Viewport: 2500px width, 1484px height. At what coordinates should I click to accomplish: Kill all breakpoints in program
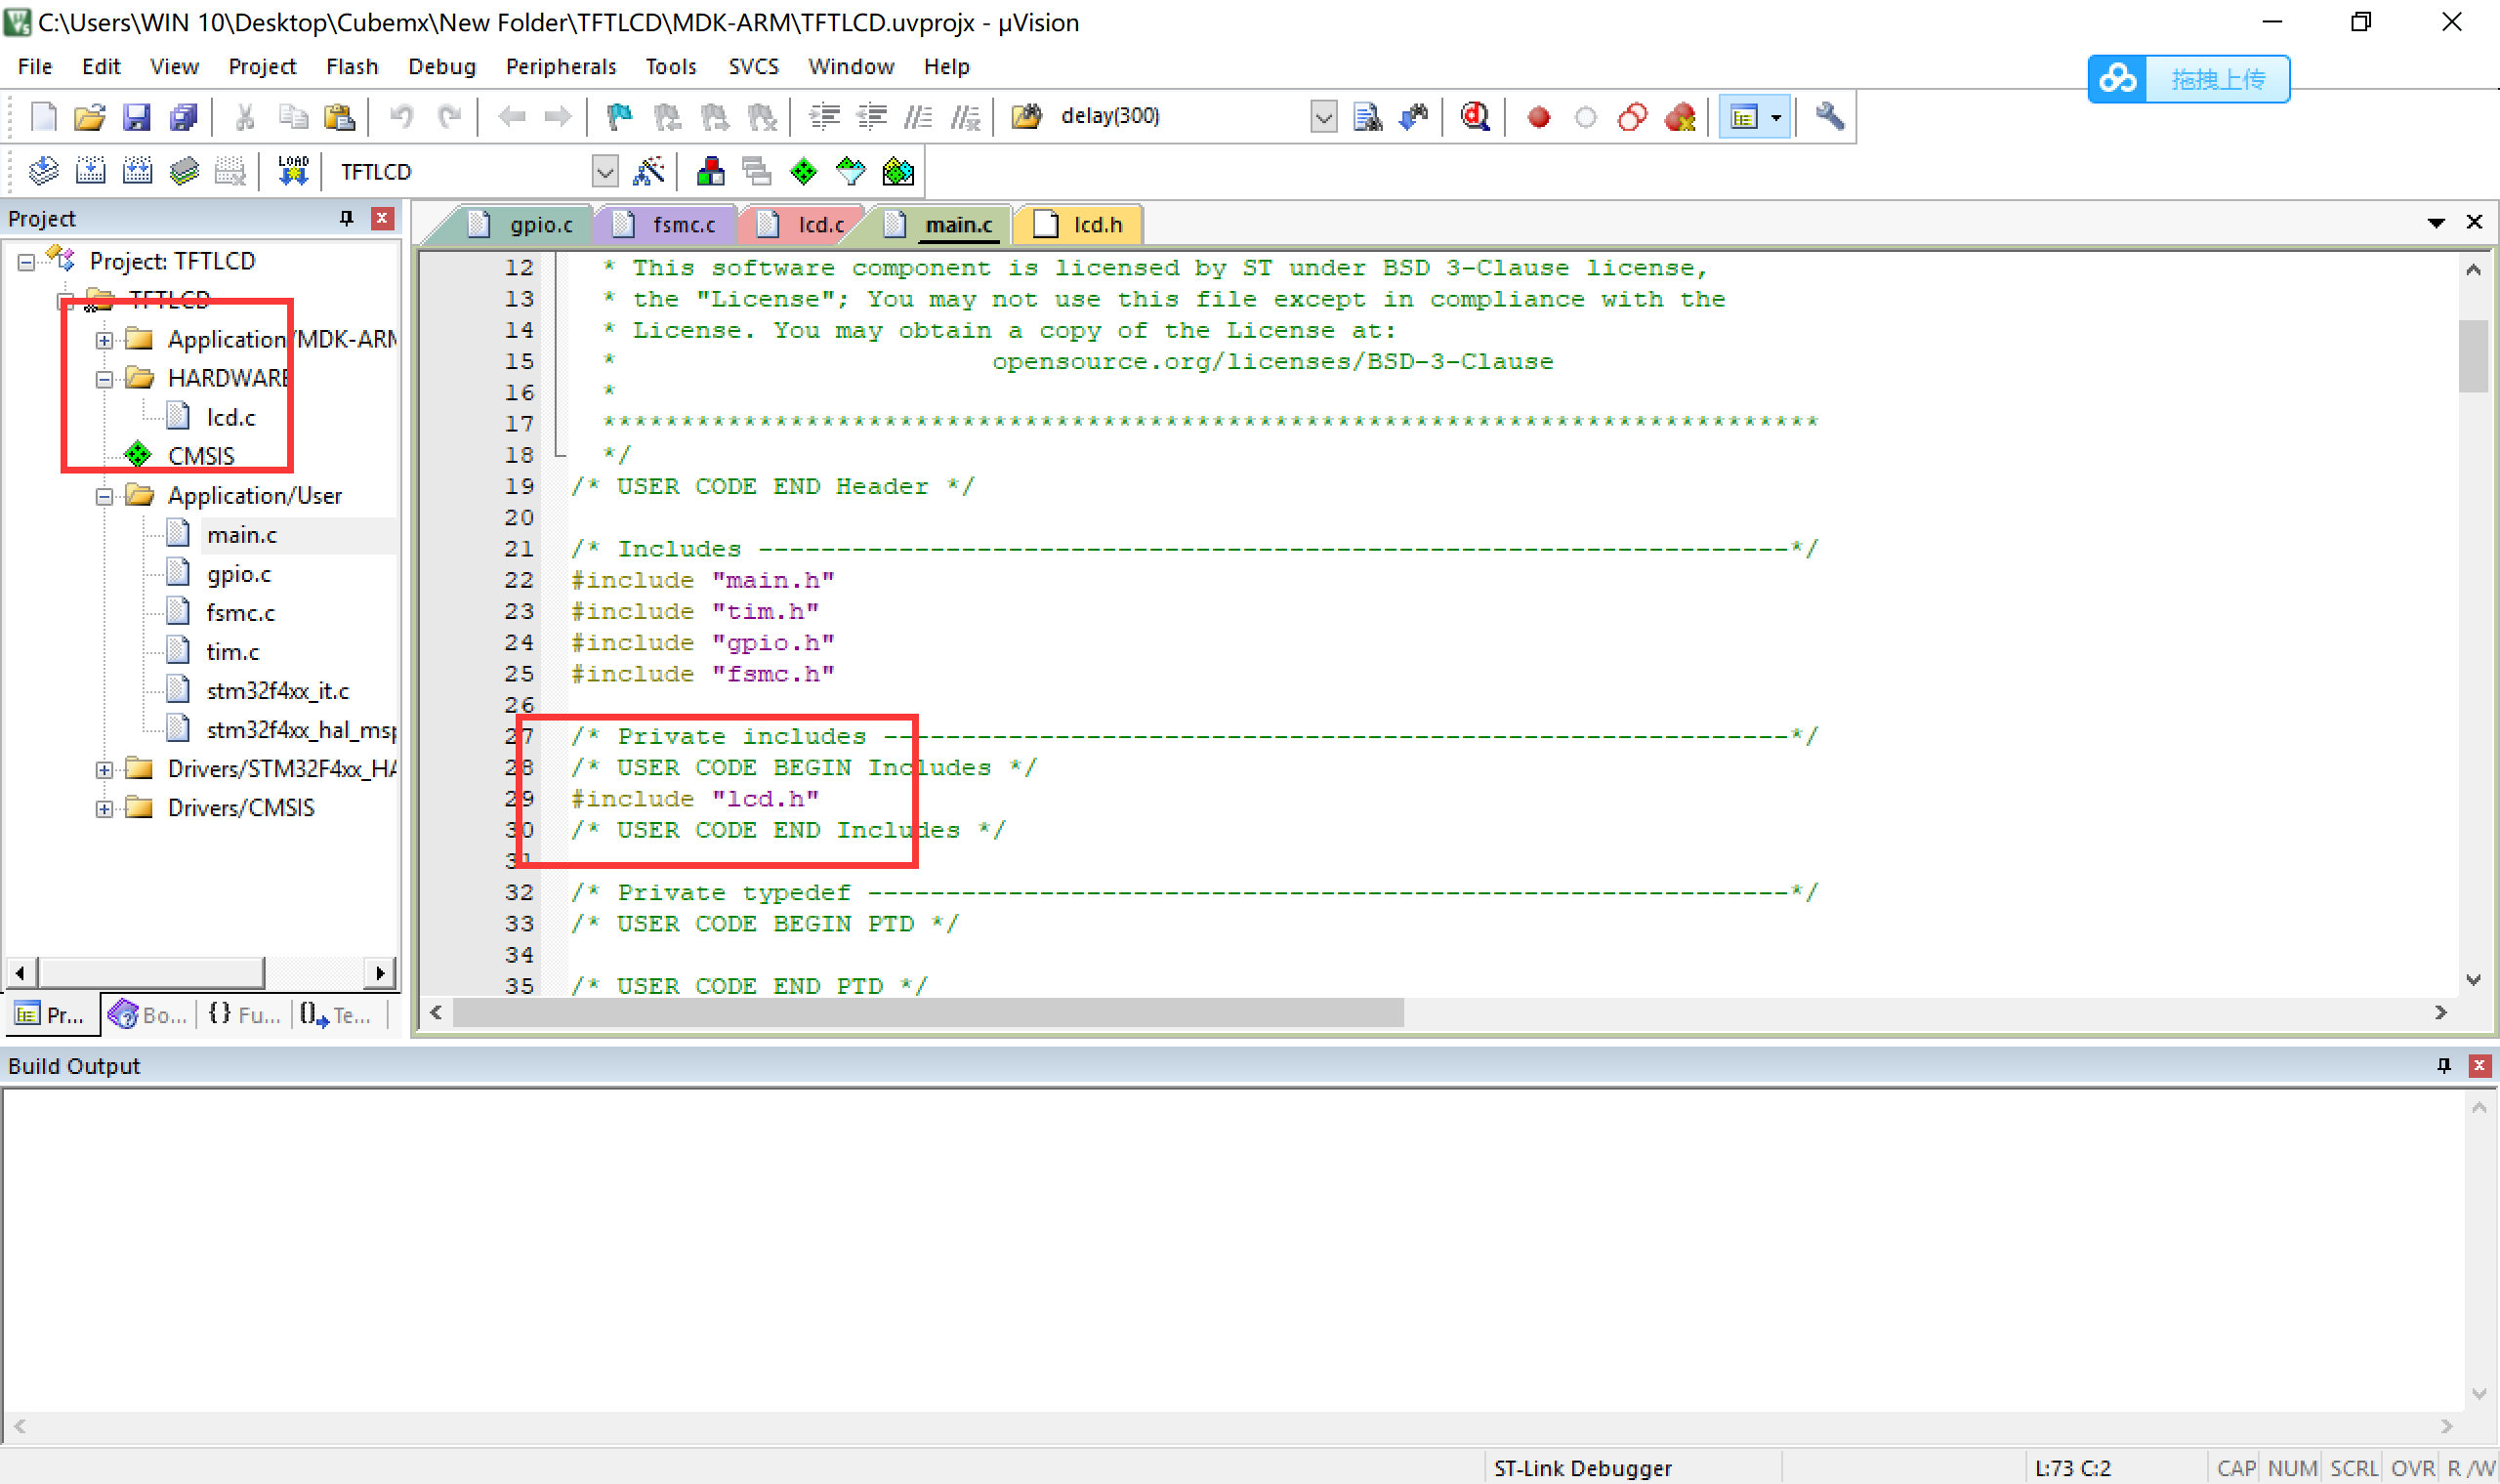1680,117
